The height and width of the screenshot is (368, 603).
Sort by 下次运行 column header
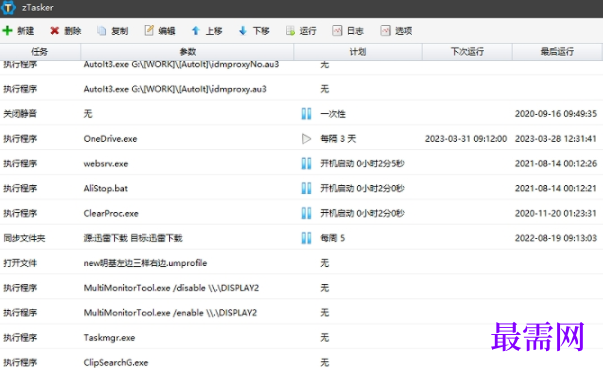467,52
